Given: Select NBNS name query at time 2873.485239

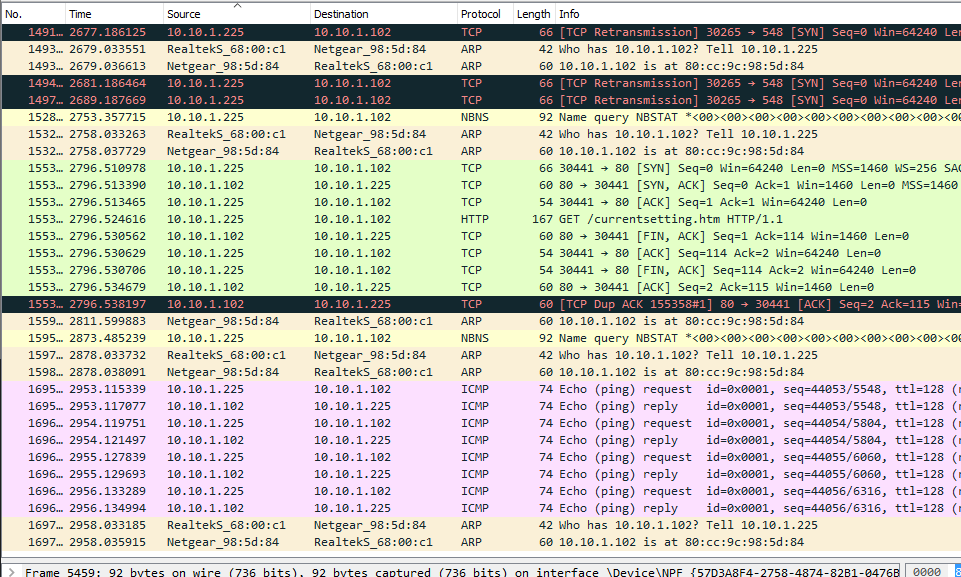Looking at the screenshot, I should coord(481,338).
